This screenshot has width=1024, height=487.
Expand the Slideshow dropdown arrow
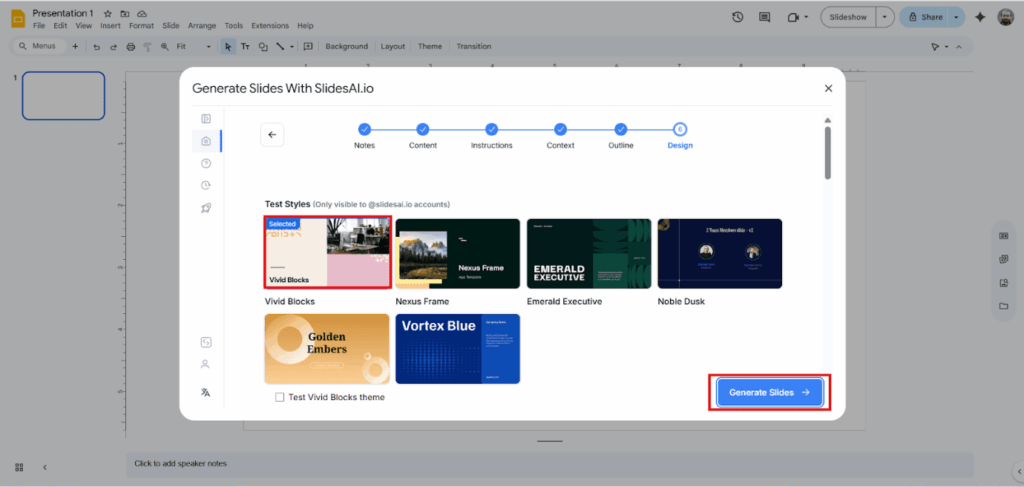(885, 17)
